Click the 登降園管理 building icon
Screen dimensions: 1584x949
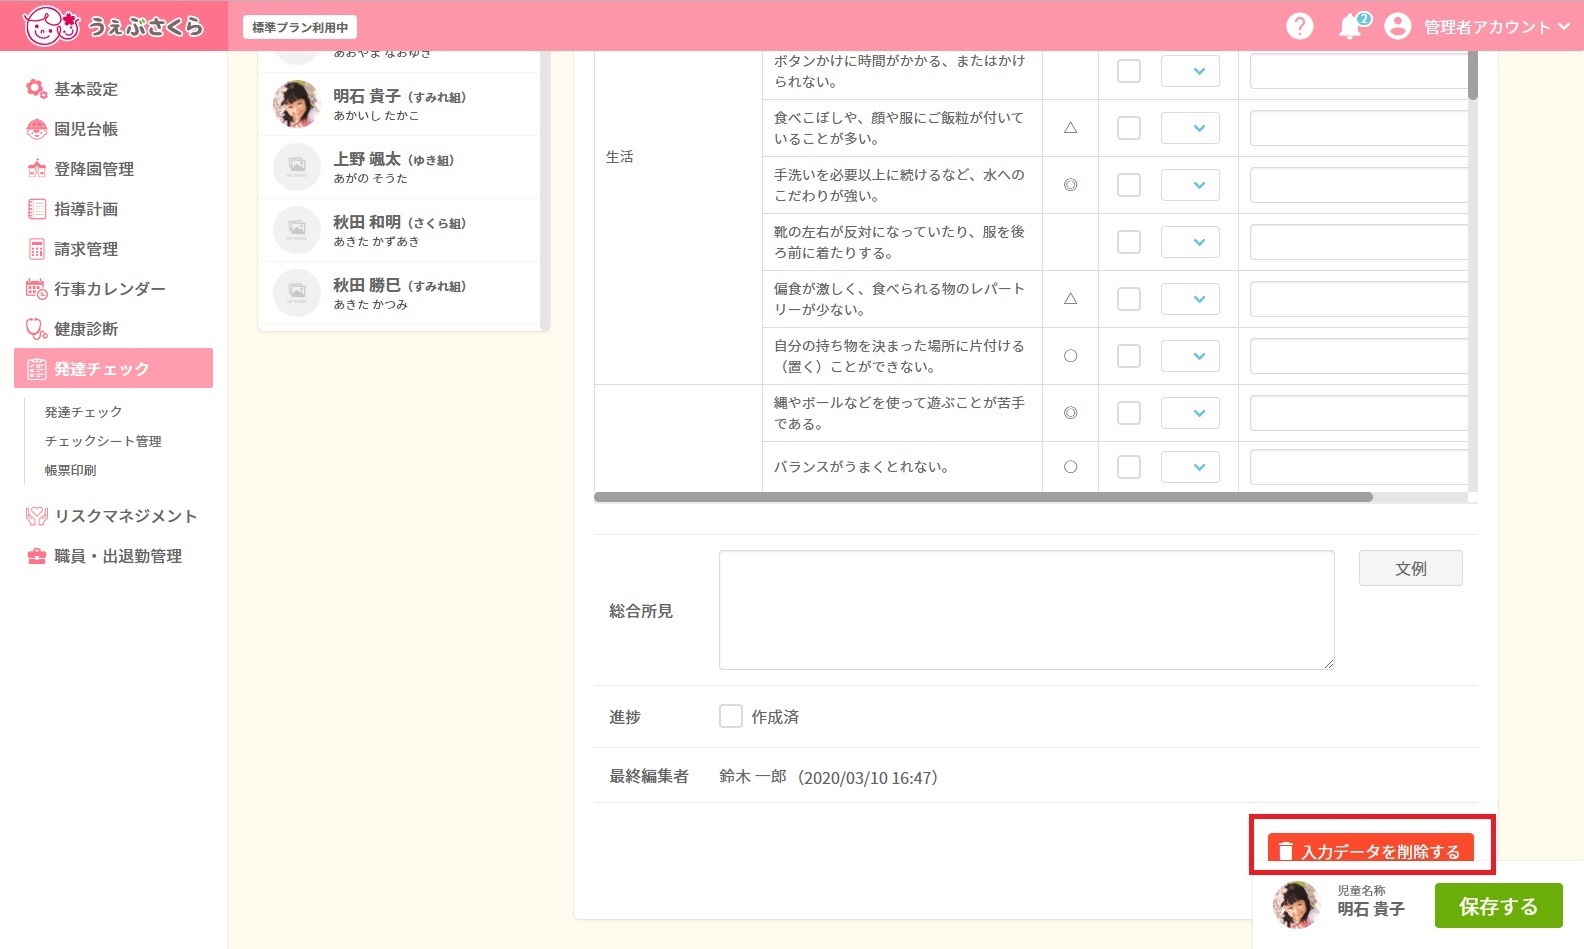[37, 169]
